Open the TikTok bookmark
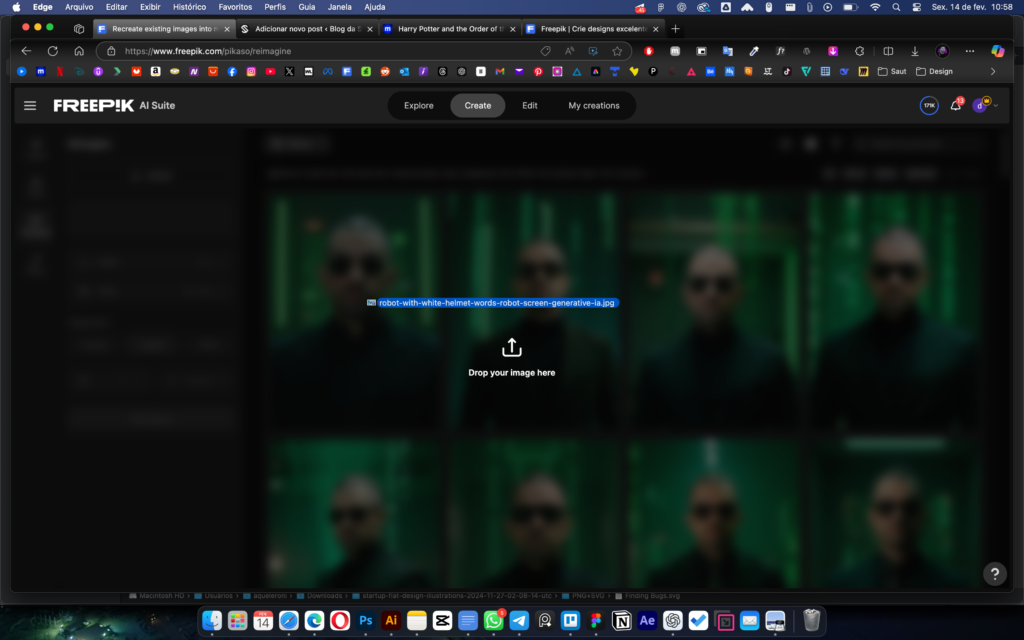 (787, 72)
